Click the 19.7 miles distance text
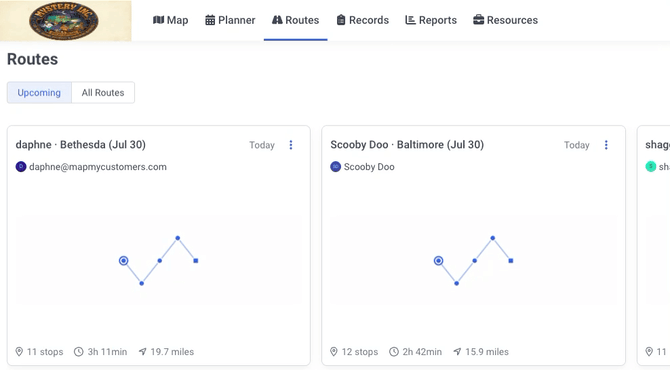Viewport: 670px width, 370px height. coord(172,352)
